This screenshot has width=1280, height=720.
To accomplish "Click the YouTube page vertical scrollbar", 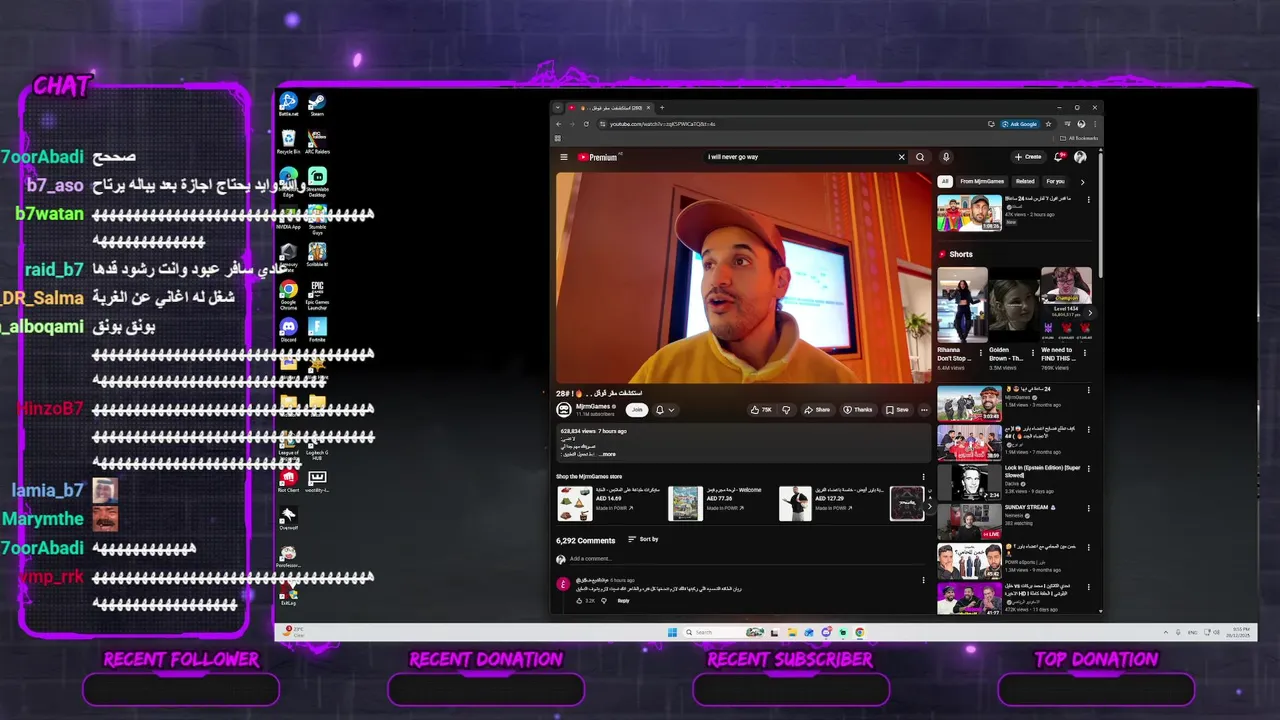I will pyautogui.click(x=1100, y=215).
